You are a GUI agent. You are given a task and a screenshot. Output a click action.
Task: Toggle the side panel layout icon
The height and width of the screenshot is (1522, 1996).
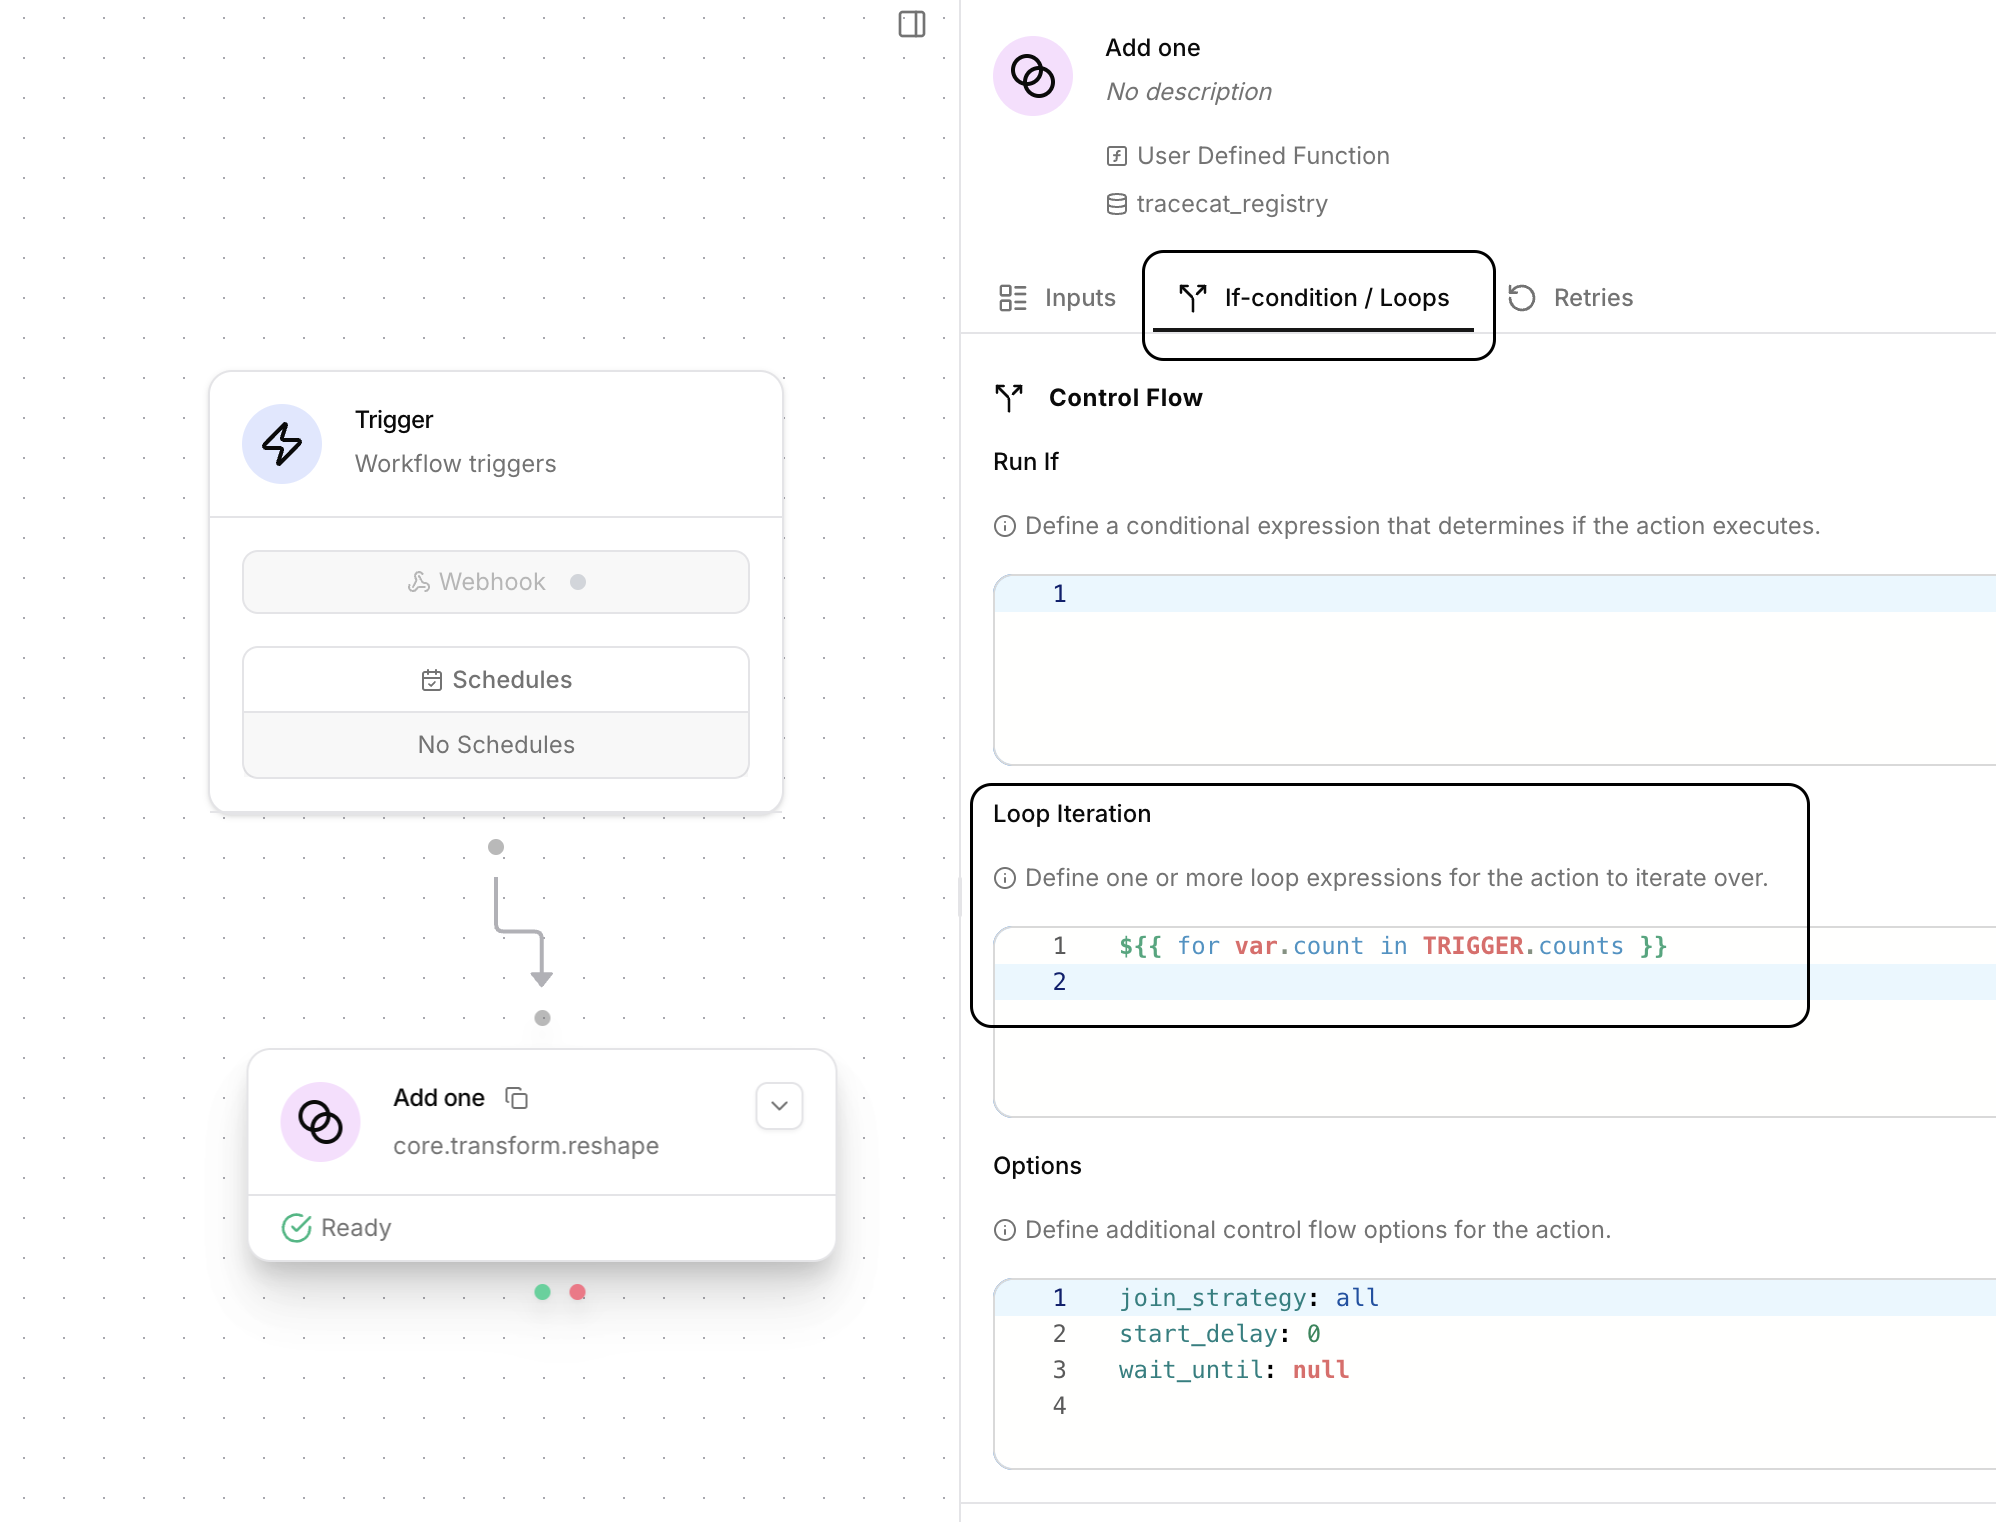[911, 24]
